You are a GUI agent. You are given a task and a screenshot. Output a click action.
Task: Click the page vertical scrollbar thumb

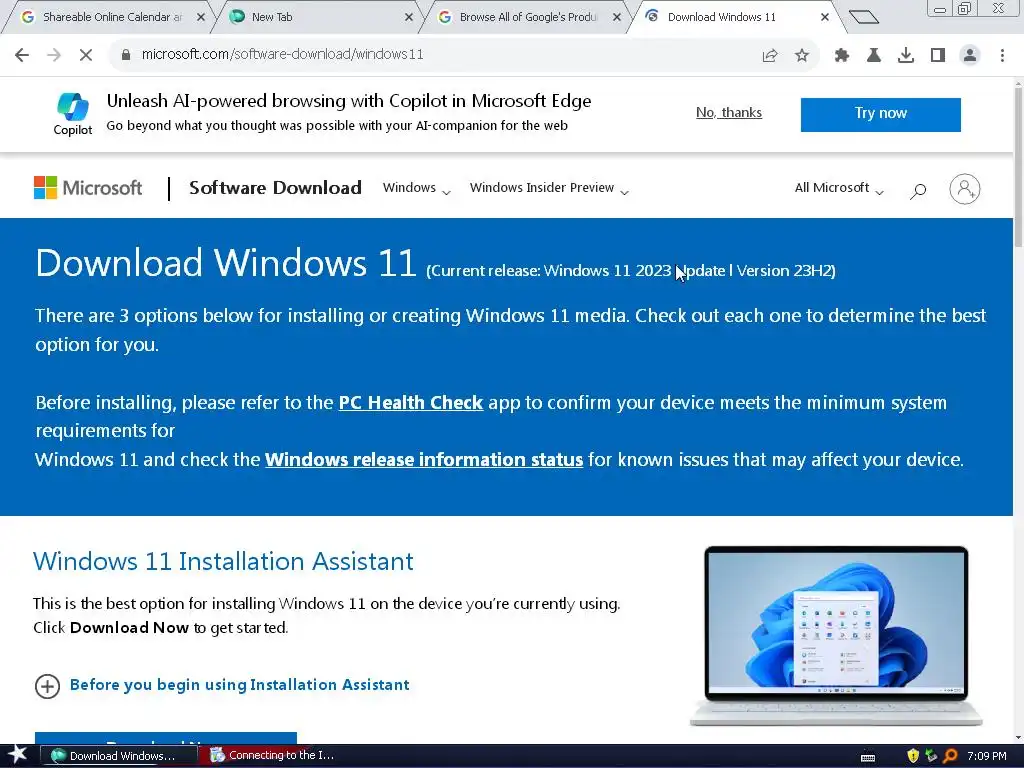coord(1018,165)
